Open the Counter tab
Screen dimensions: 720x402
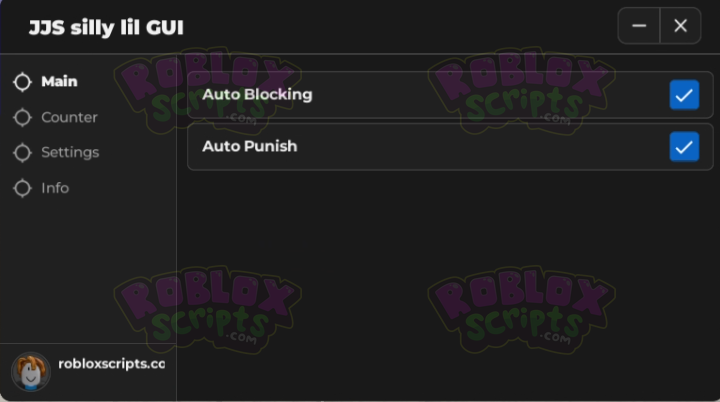[x=69, y=118]
